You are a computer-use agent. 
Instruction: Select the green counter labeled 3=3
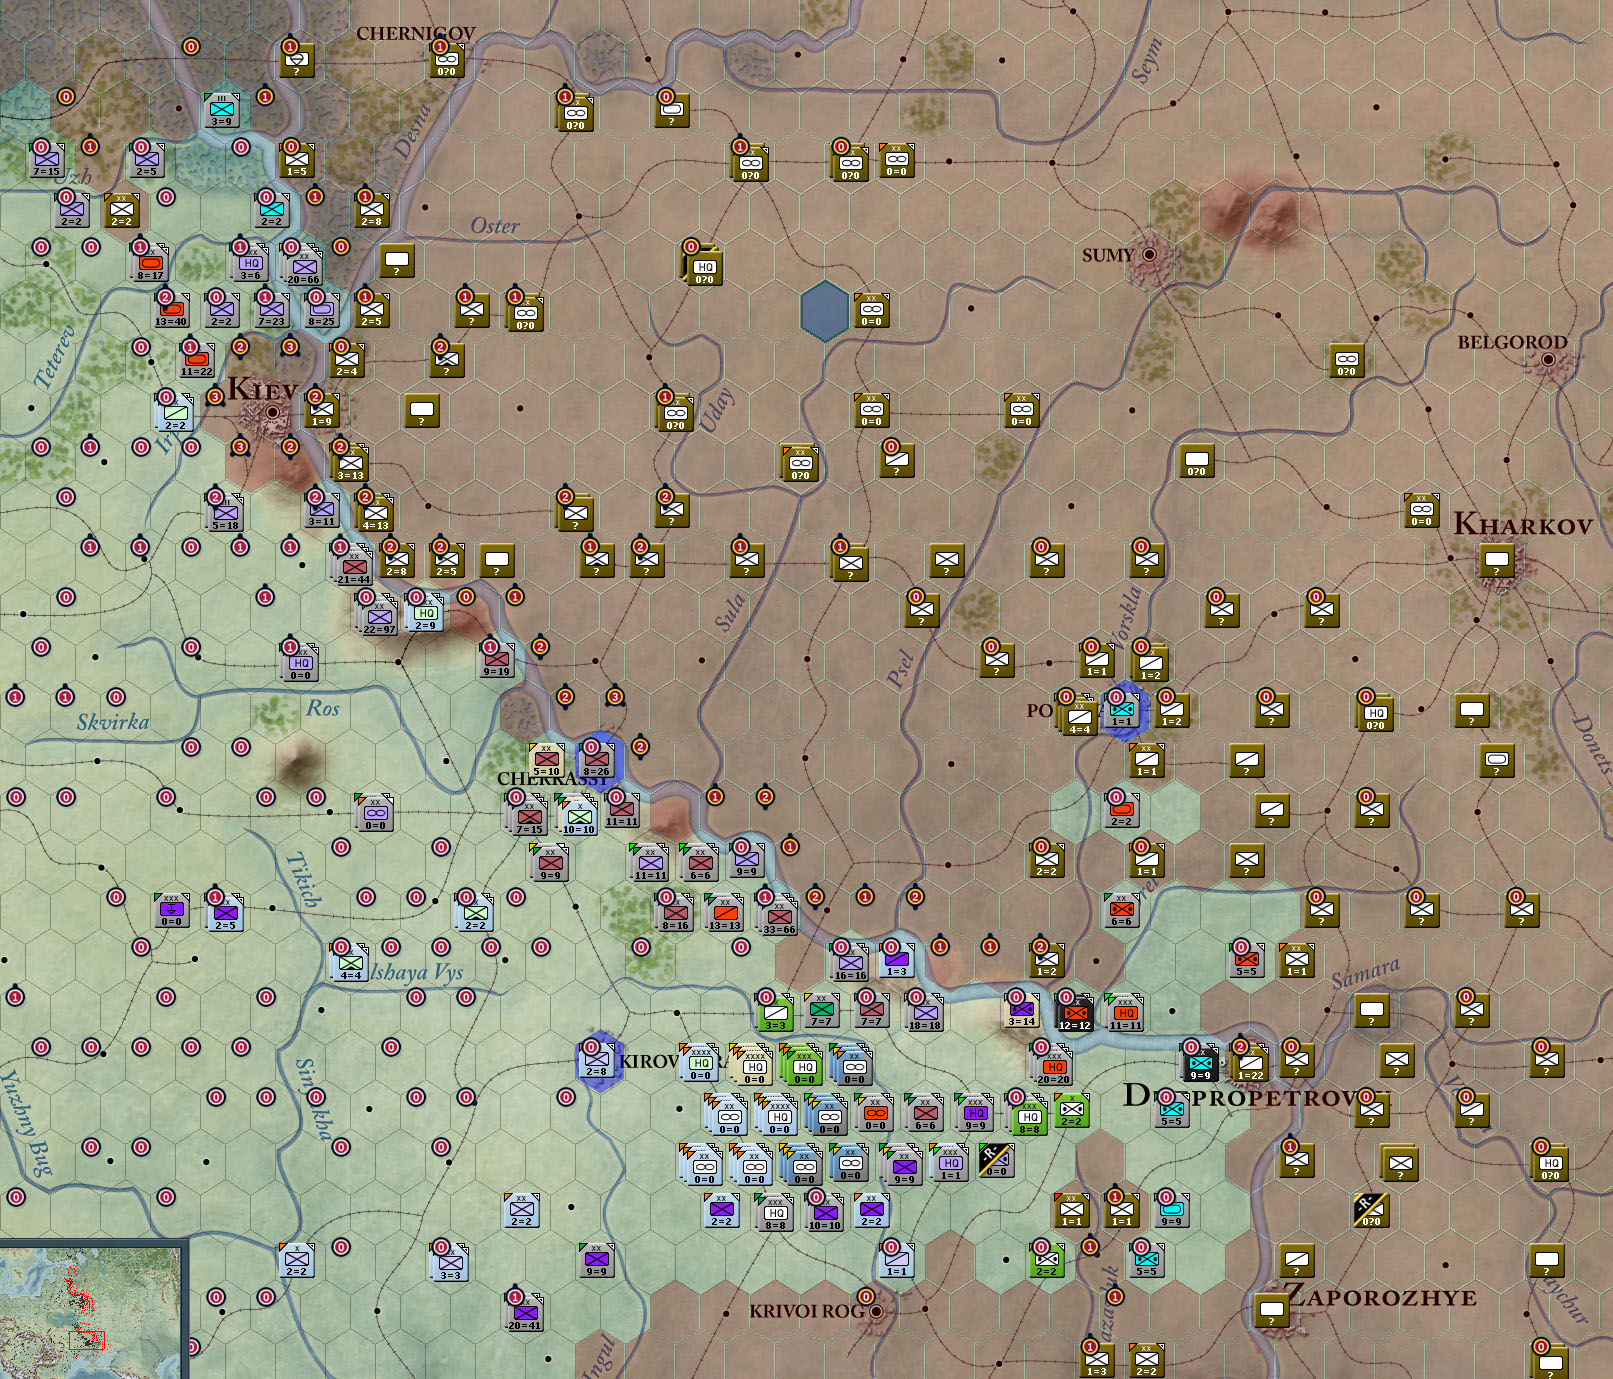(x=776, y=1014)
